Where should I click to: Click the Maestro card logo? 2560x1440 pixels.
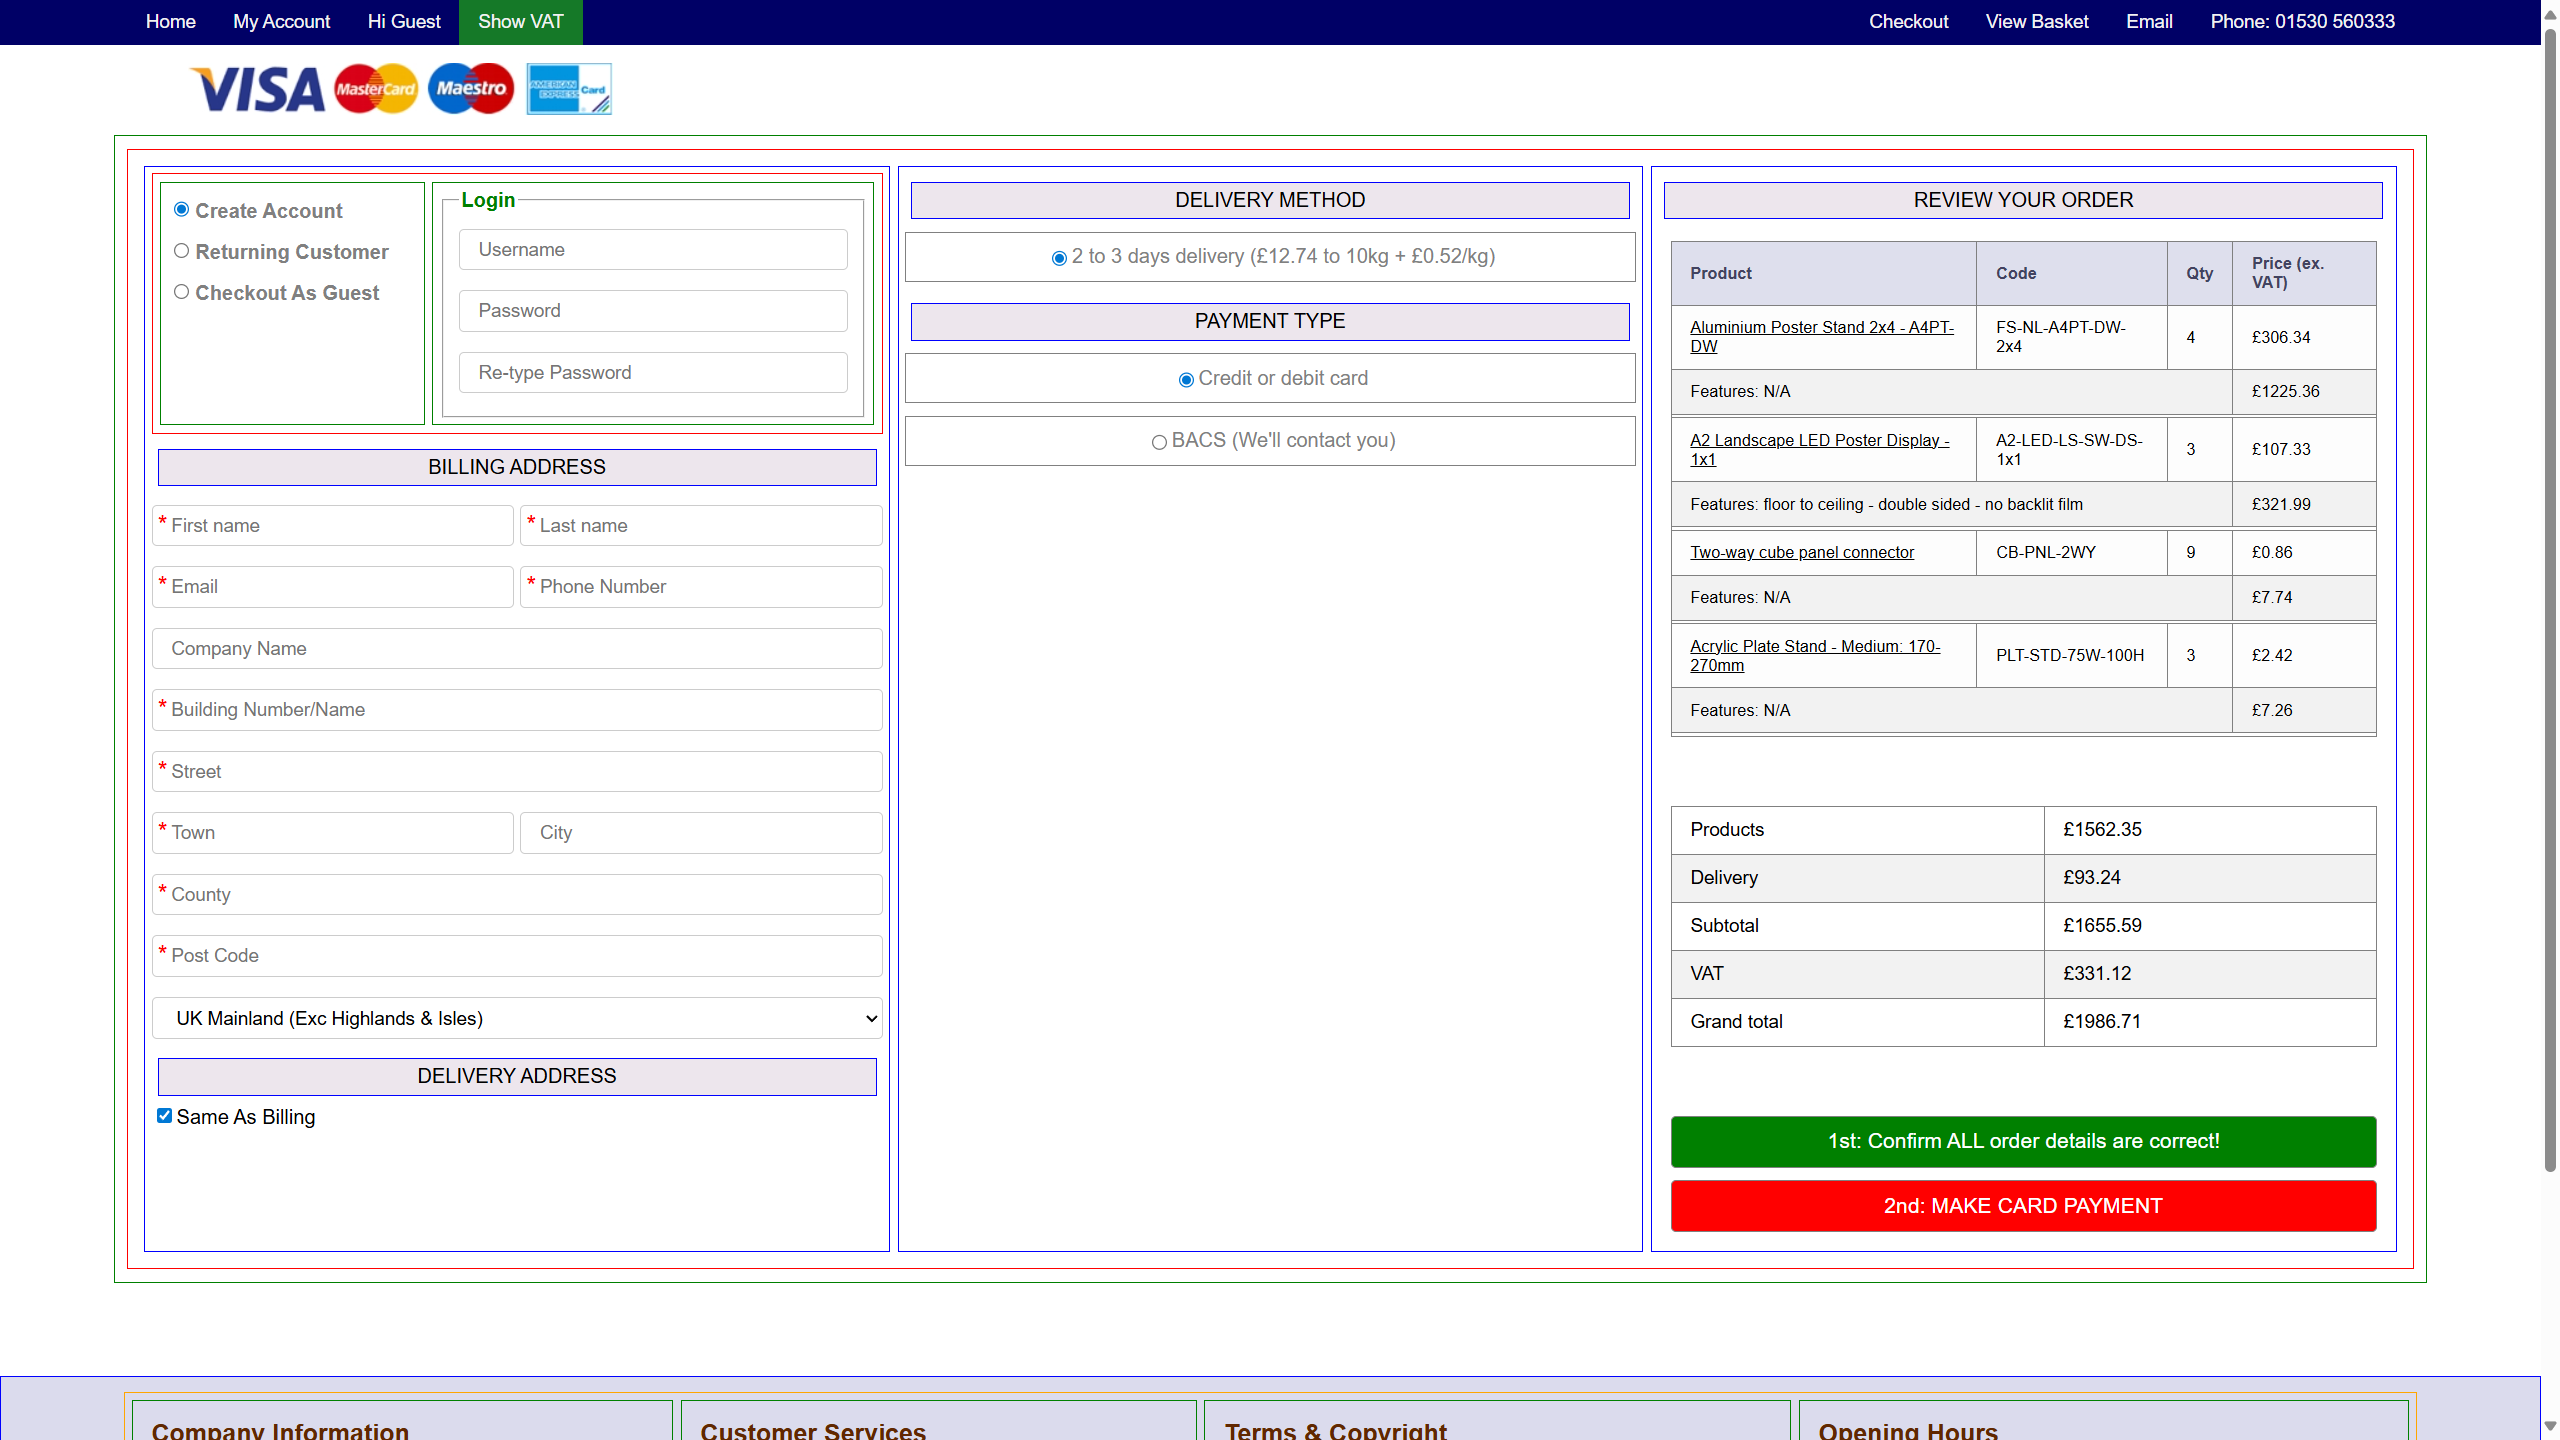471,89
